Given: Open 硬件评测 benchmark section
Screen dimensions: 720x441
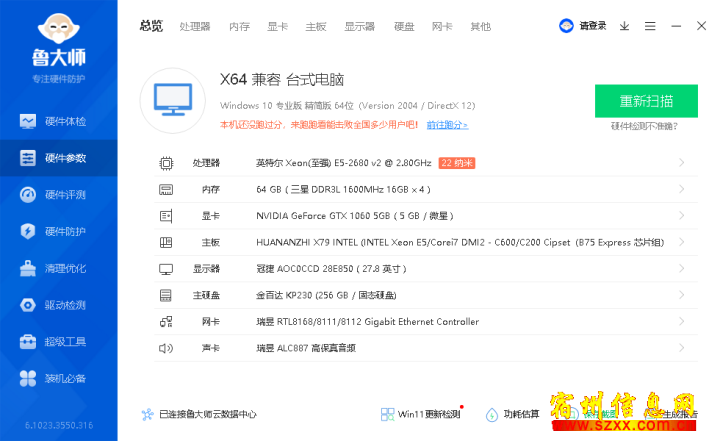Looking at the screenshot, I should tap(59, 195).
